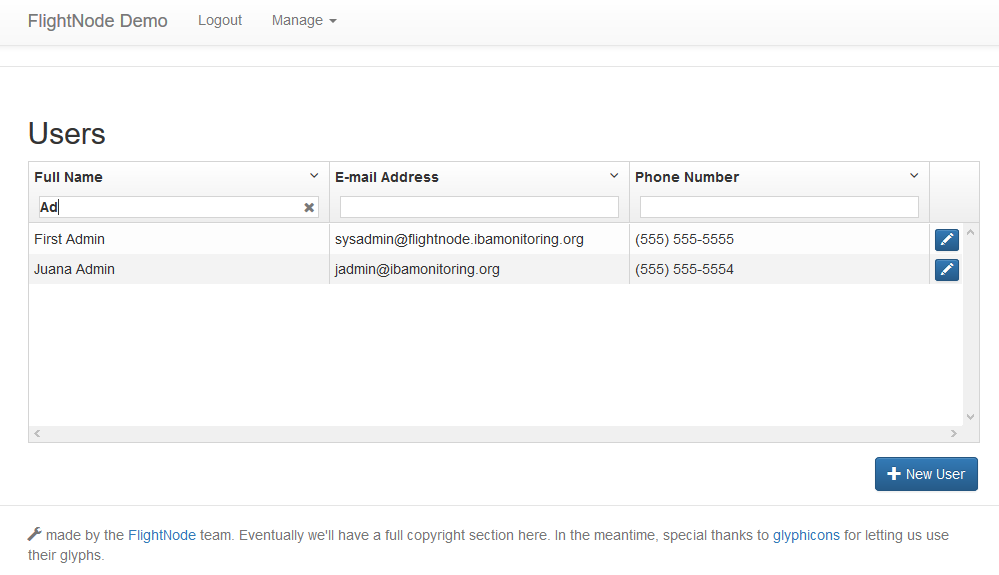Click the FlightNode Demo brand title
Screen dimensions: 999x575
[x=97, y=21]
